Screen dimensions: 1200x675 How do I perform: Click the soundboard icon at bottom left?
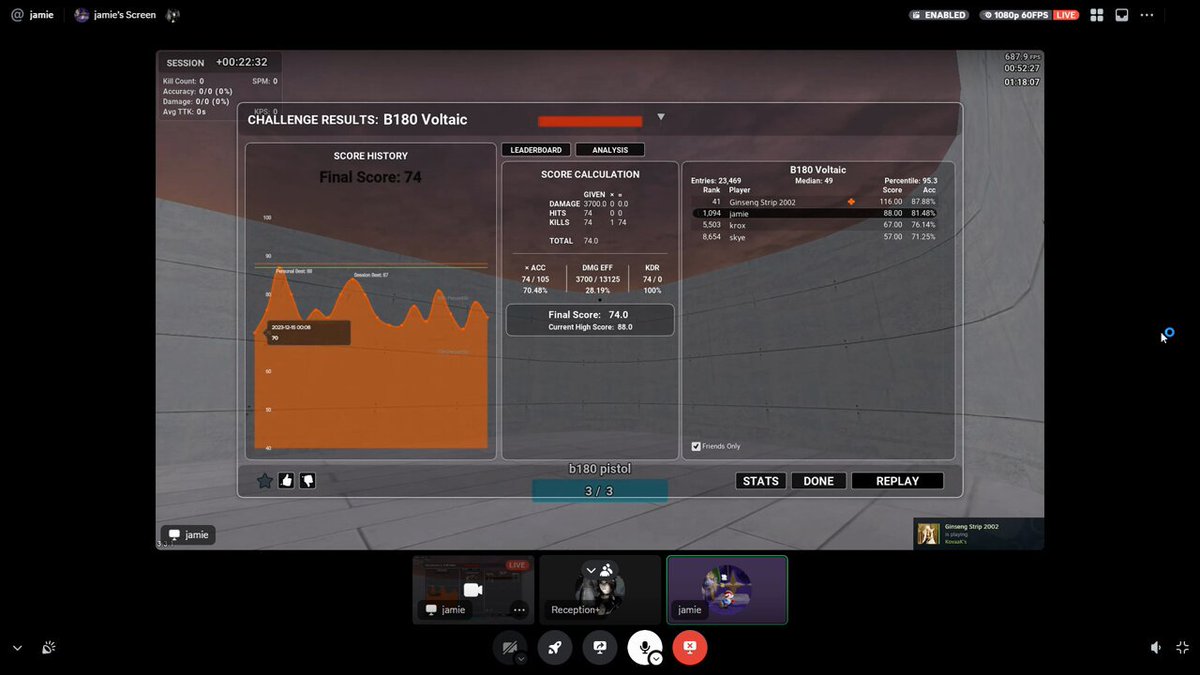click(x=48, y=648)
